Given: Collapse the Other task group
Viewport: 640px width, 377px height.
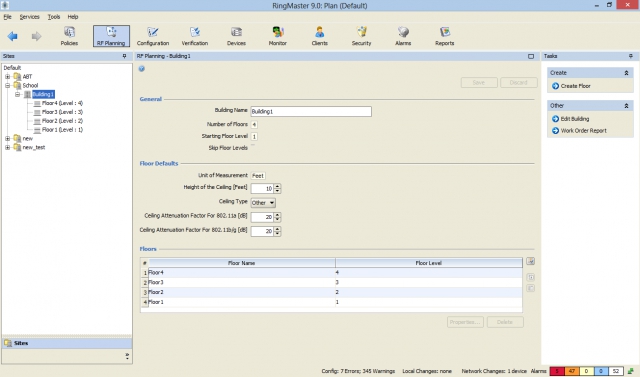Looking at the screenshot, I should 626,106.
